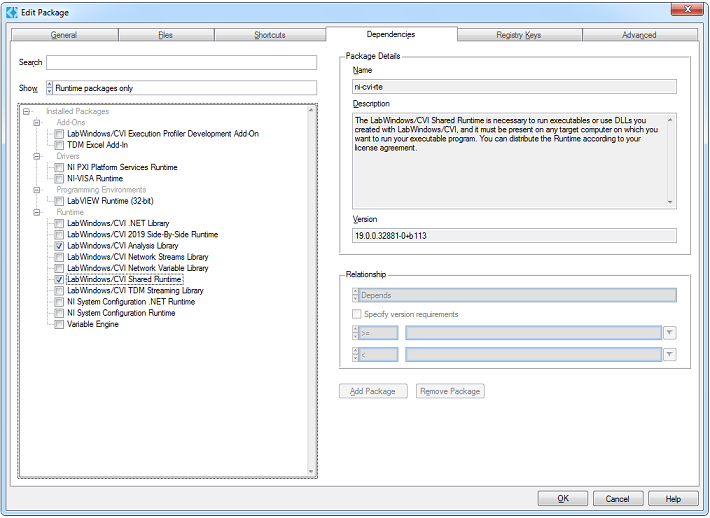
Task: Select the NI-VISA Runtime row label
Action: click(95, 179)
